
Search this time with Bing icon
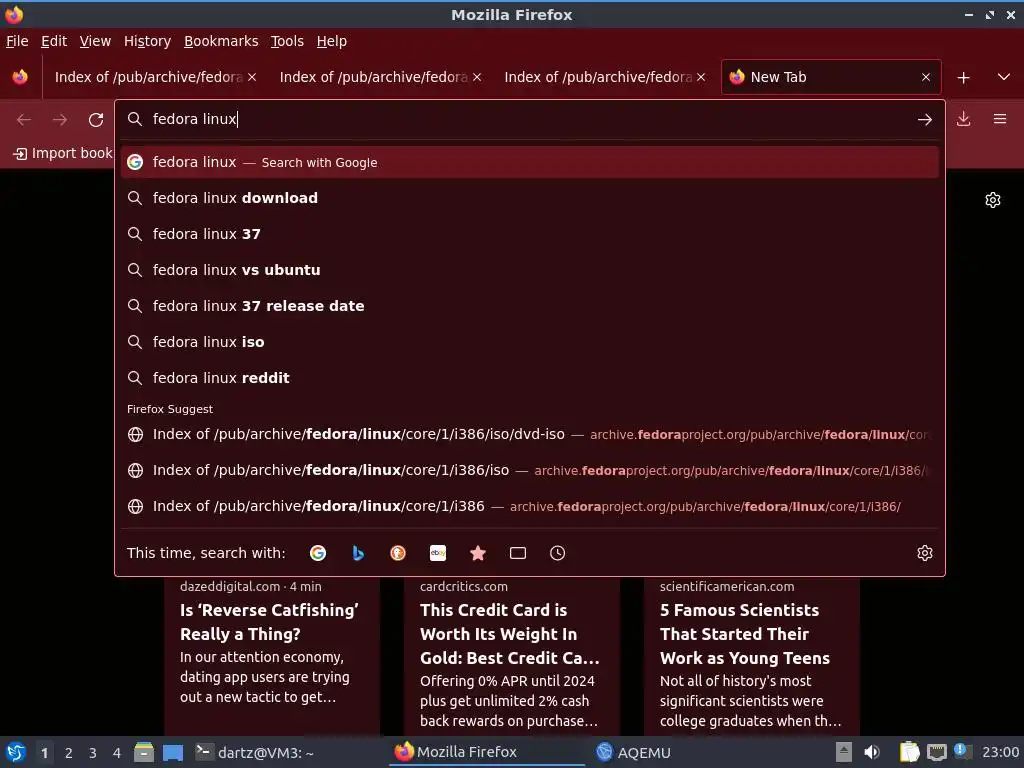(358, 553)
